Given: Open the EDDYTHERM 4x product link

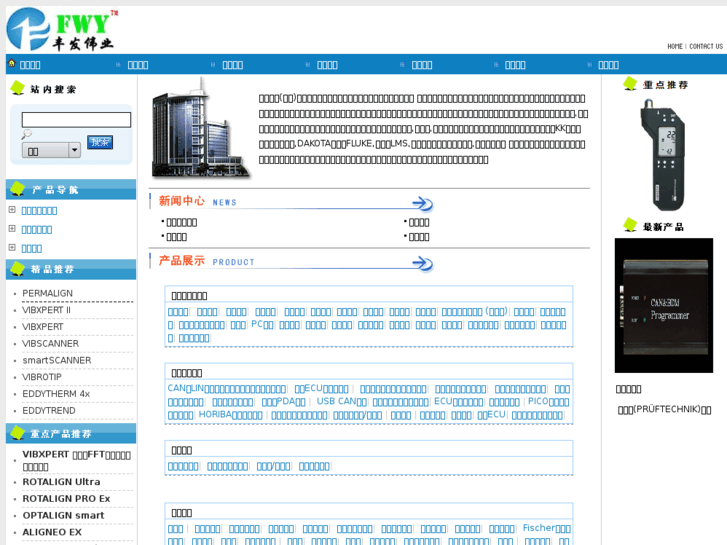Looking at the screenshot, I should (56, 394).
